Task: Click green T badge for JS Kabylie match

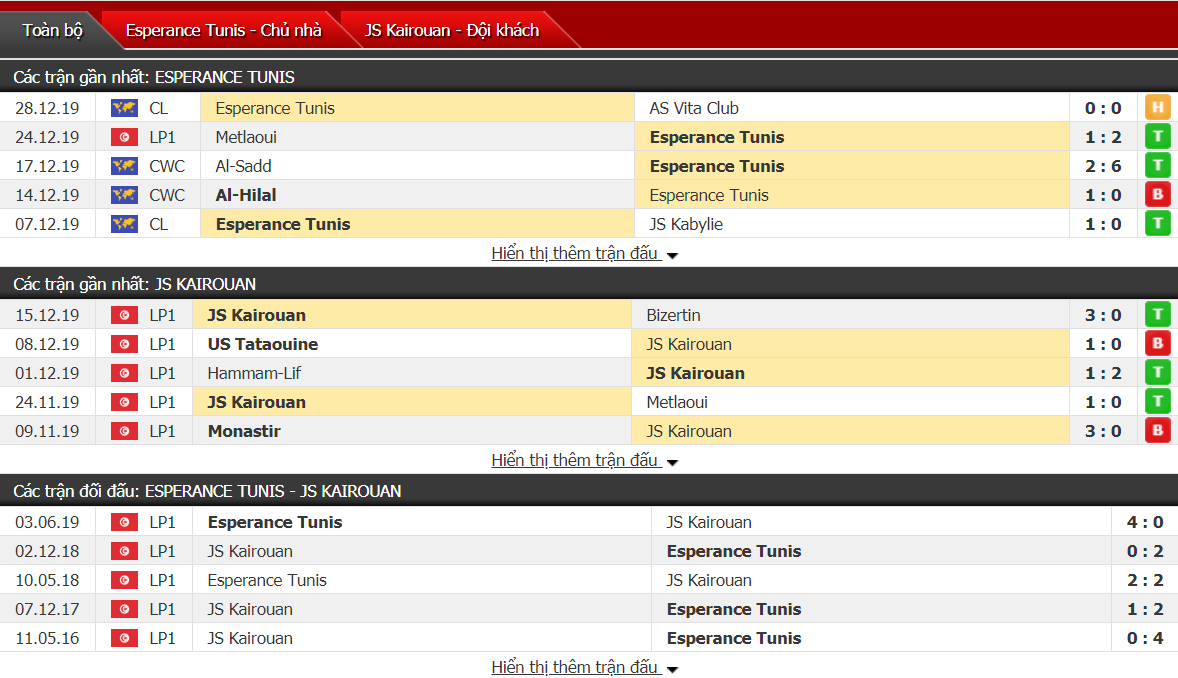Action: (1158, 223)
